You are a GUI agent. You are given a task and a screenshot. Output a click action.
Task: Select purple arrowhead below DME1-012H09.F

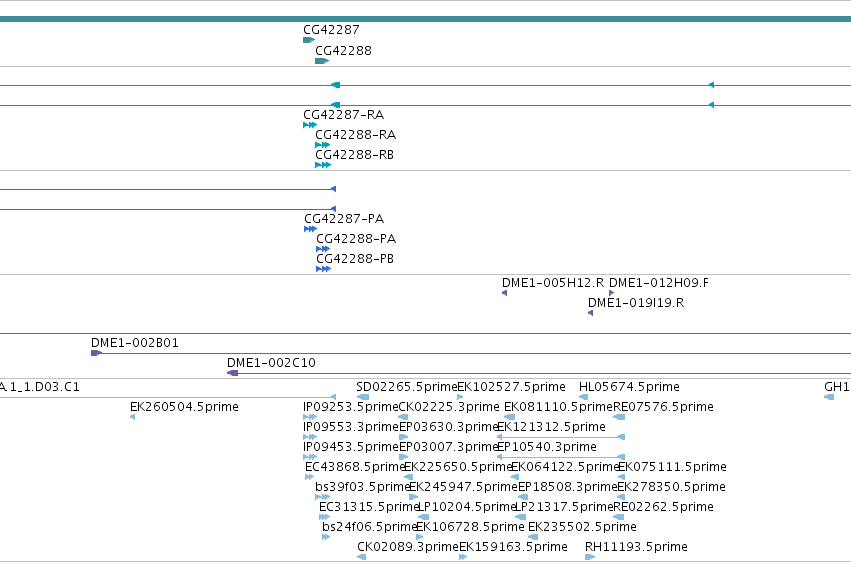point(612,293)
